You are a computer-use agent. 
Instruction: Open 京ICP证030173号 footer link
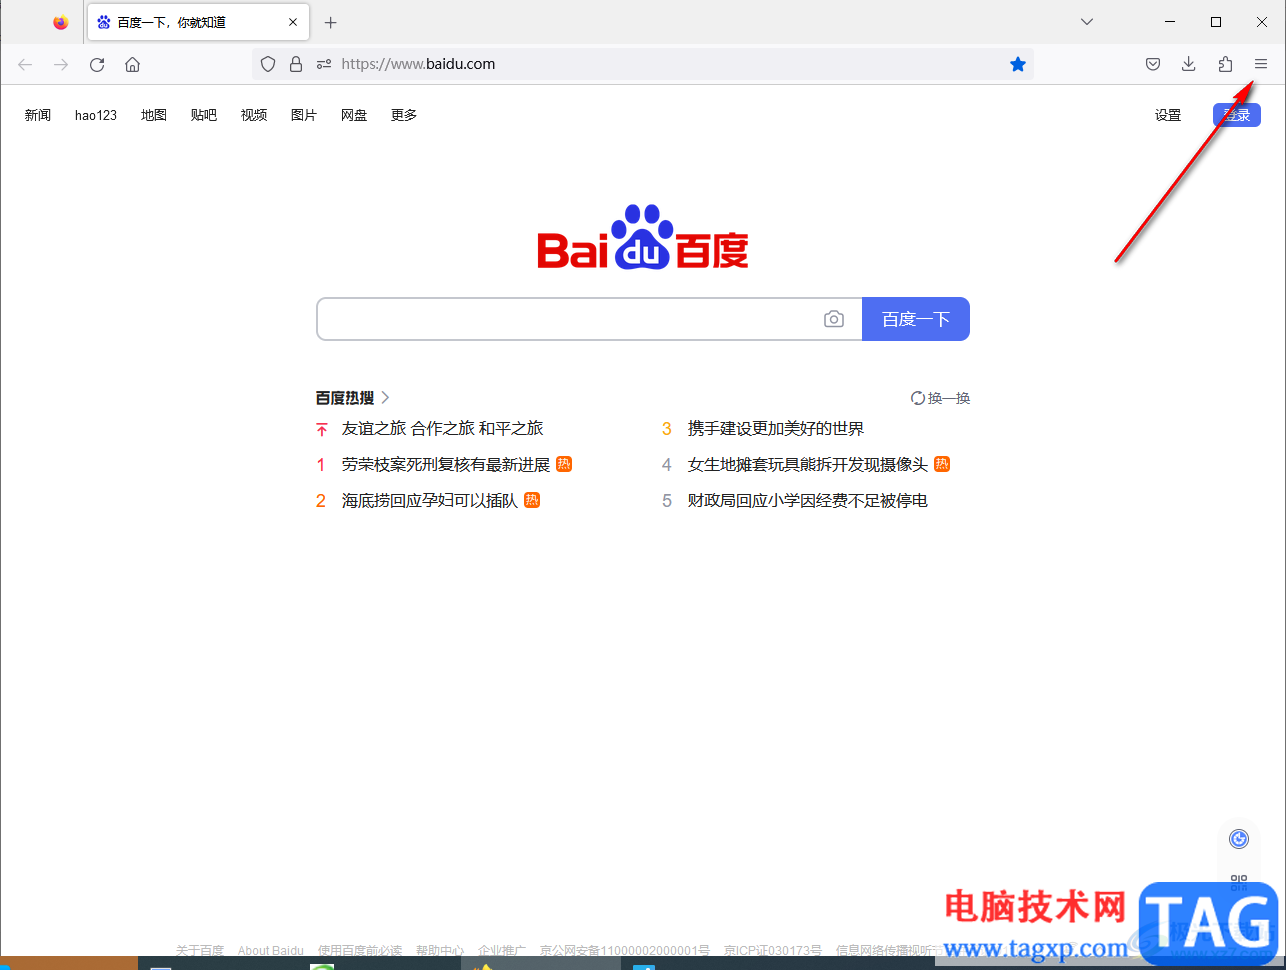click(x=773, y=950)
